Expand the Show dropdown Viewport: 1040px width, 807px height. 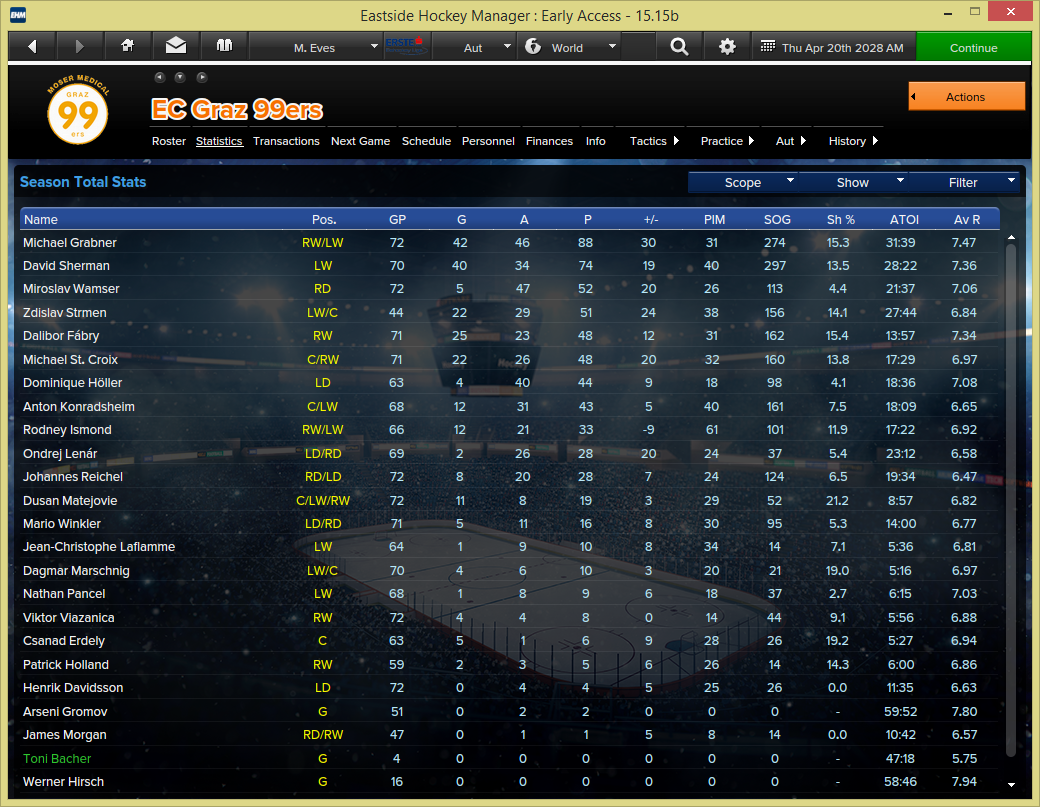853,182
